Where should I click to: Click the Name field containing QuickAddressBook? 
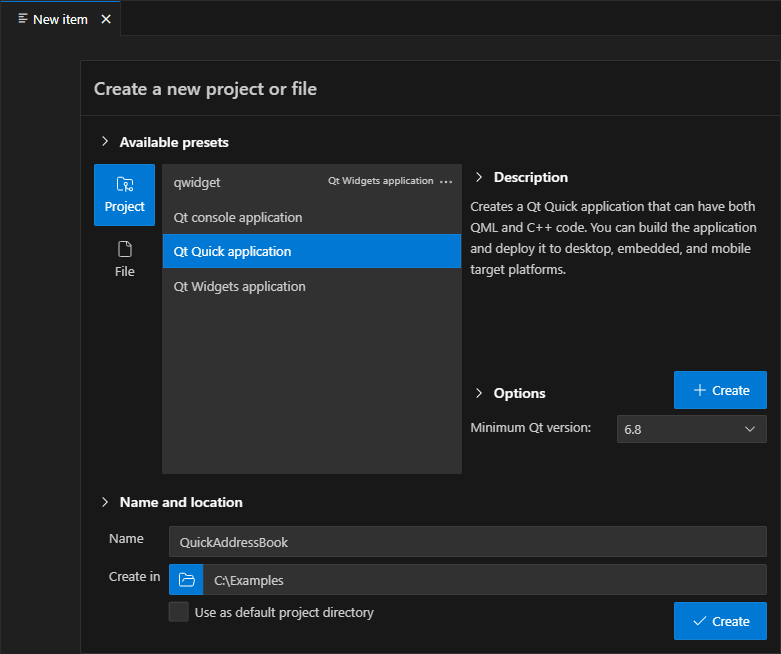(x=468, y=541)
